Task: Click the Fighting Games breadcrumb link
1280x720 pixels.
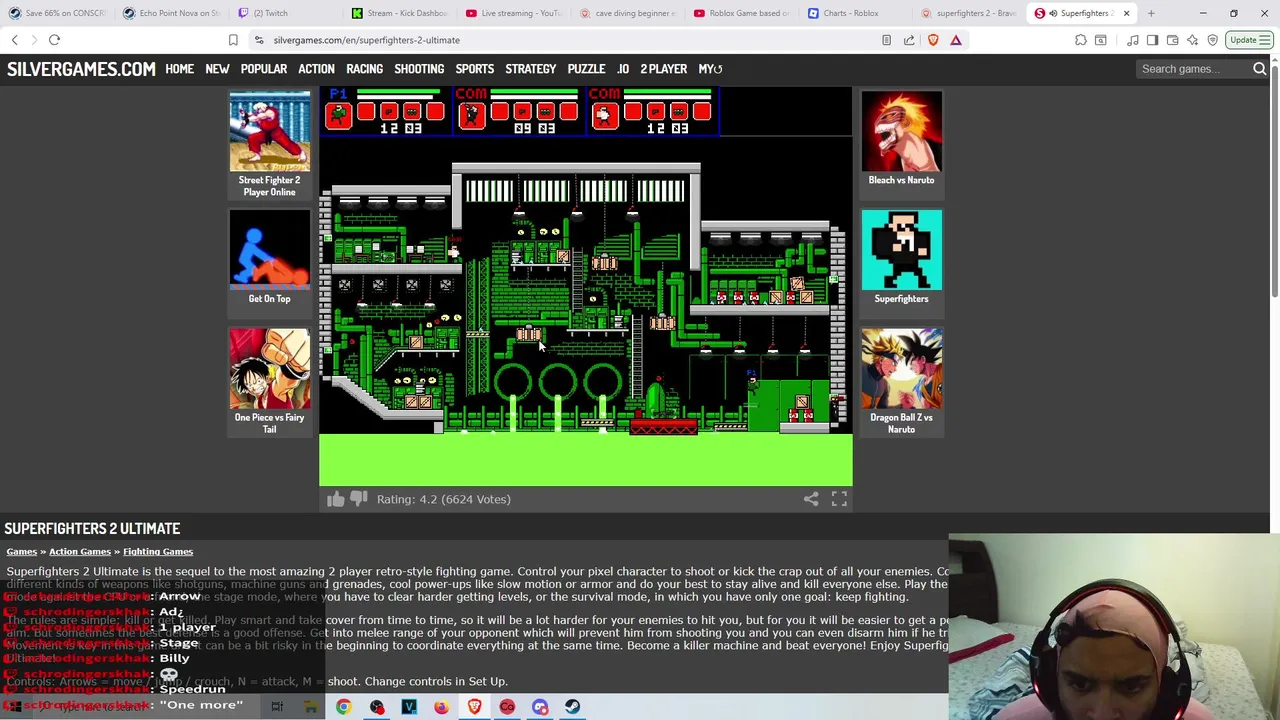Action: click(x=158, y=552)
